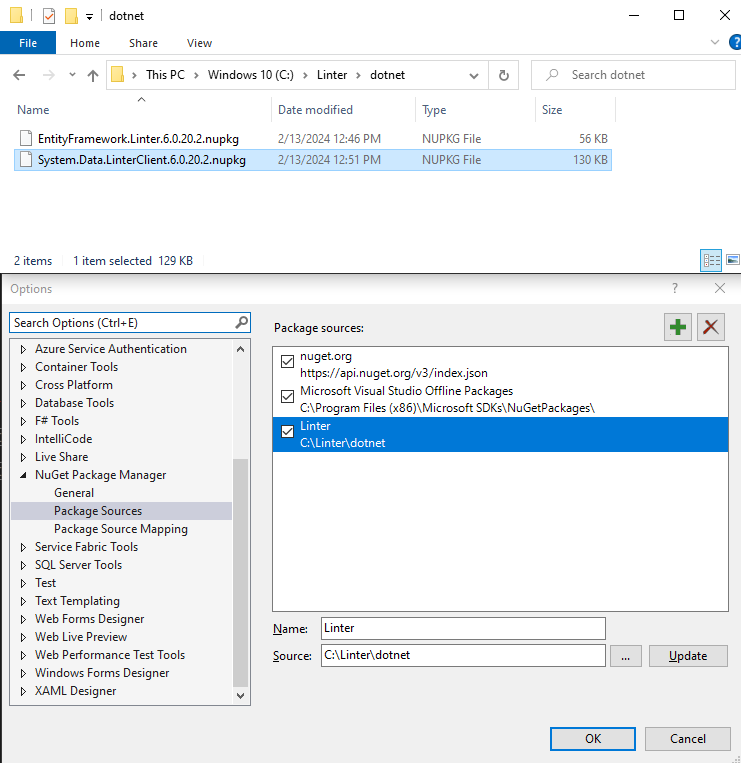Select General under NuGet Package Manager
Image resolution: width=741 pixels, height=763 pixels.
74,492
